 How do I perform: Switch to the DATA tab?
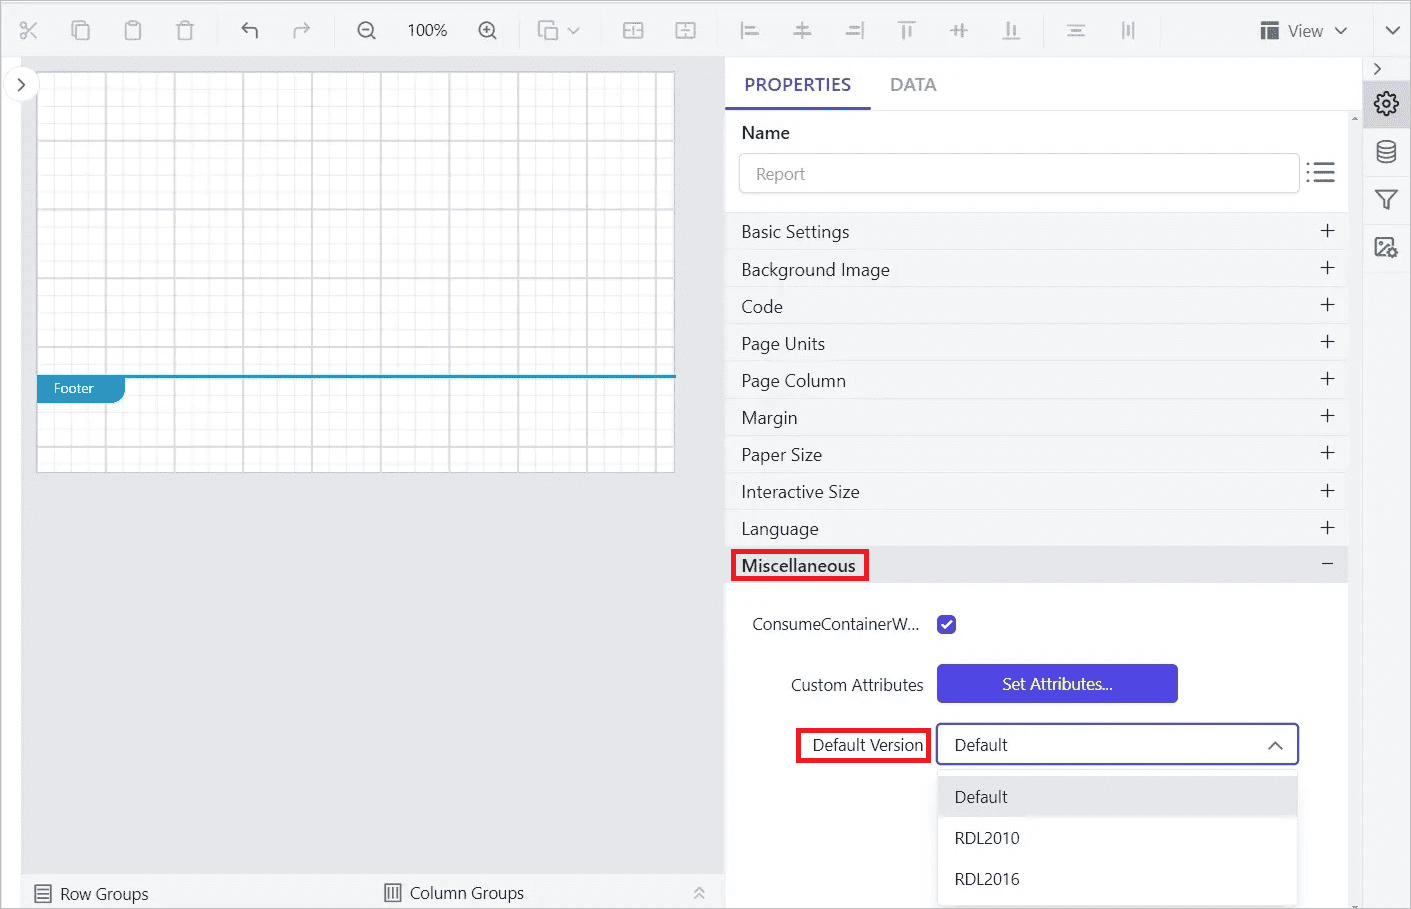coord(913,85)
